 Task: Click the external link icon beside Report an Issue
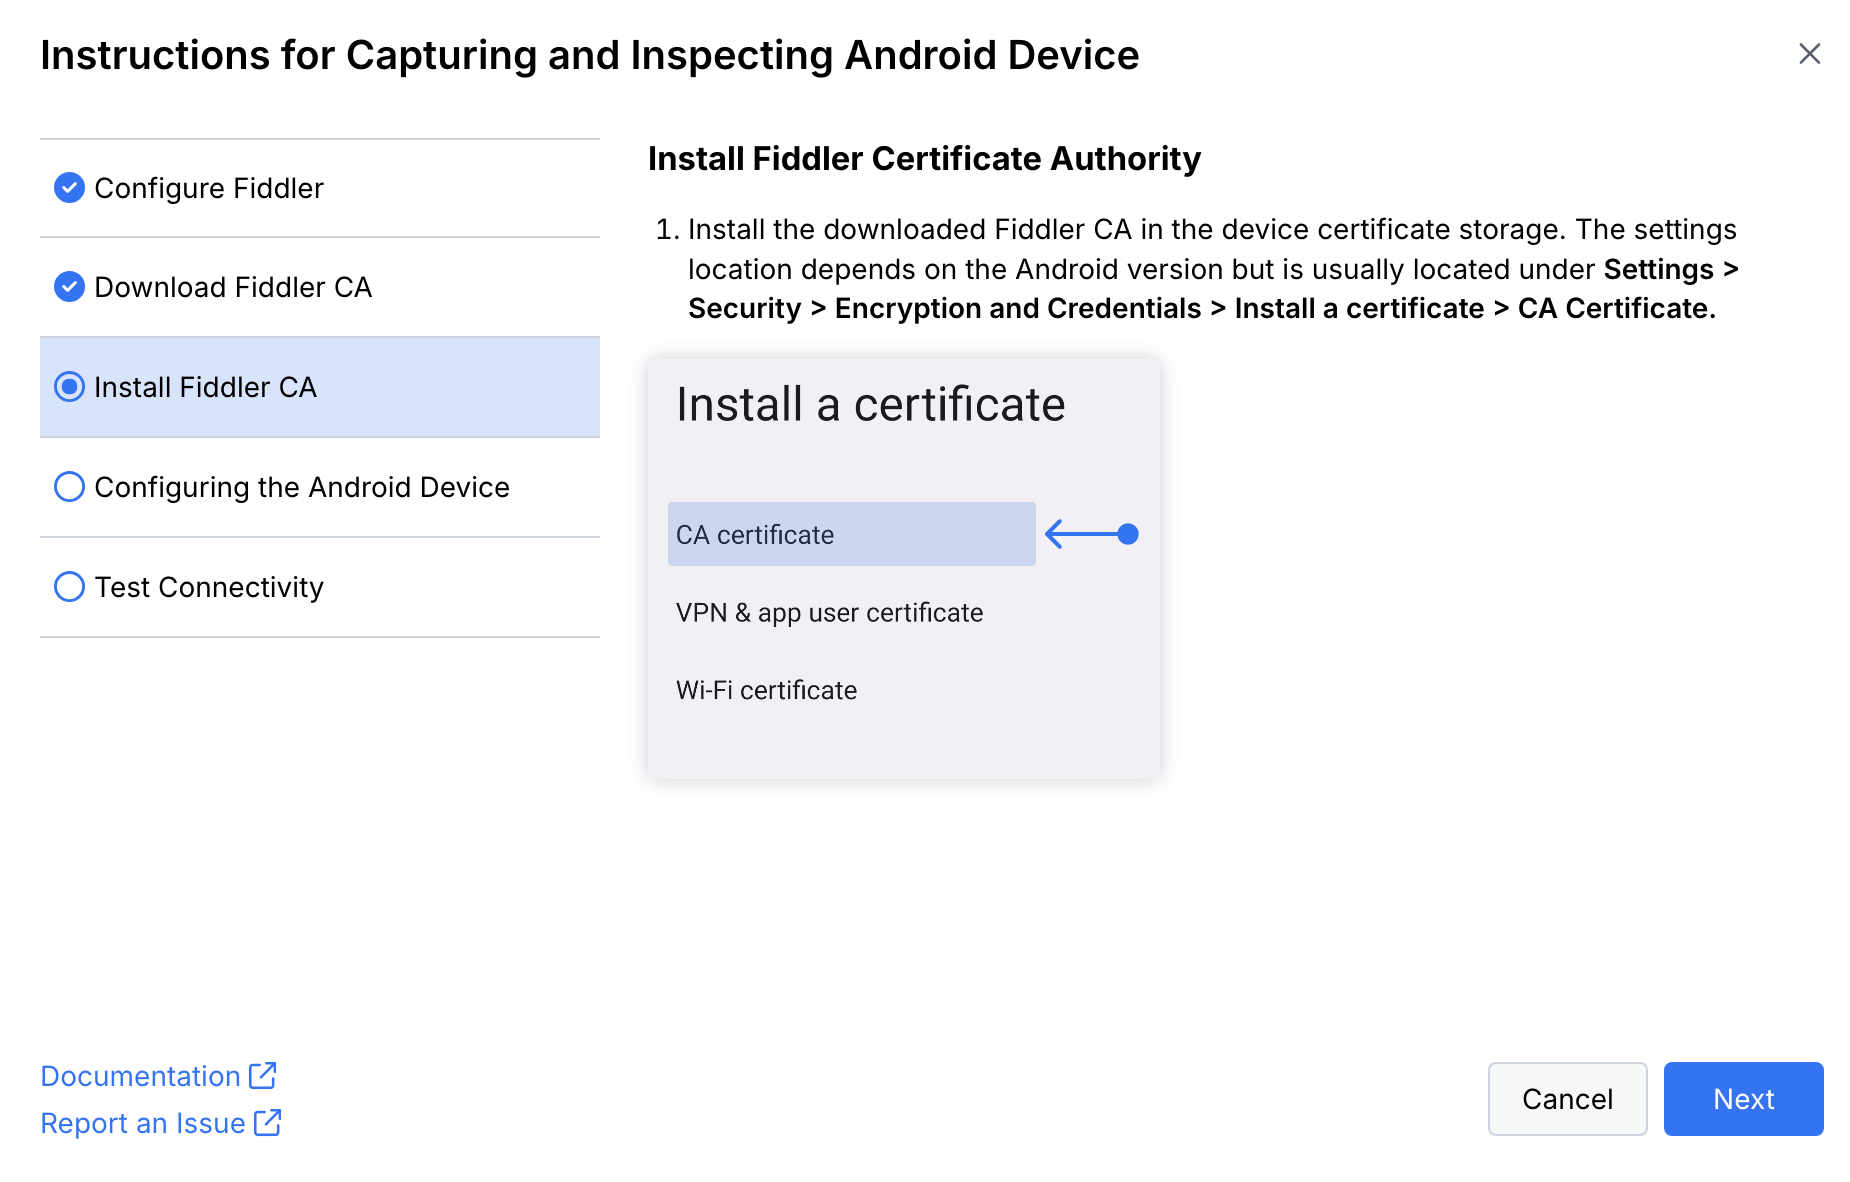(268, 1123)
